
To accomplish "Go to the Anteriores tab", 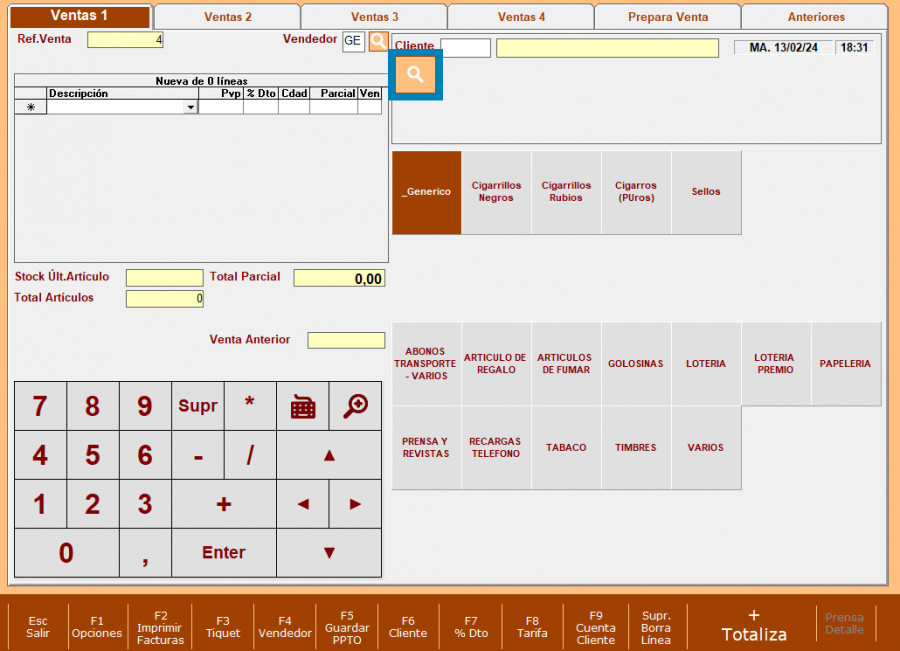I will (815, 17).
